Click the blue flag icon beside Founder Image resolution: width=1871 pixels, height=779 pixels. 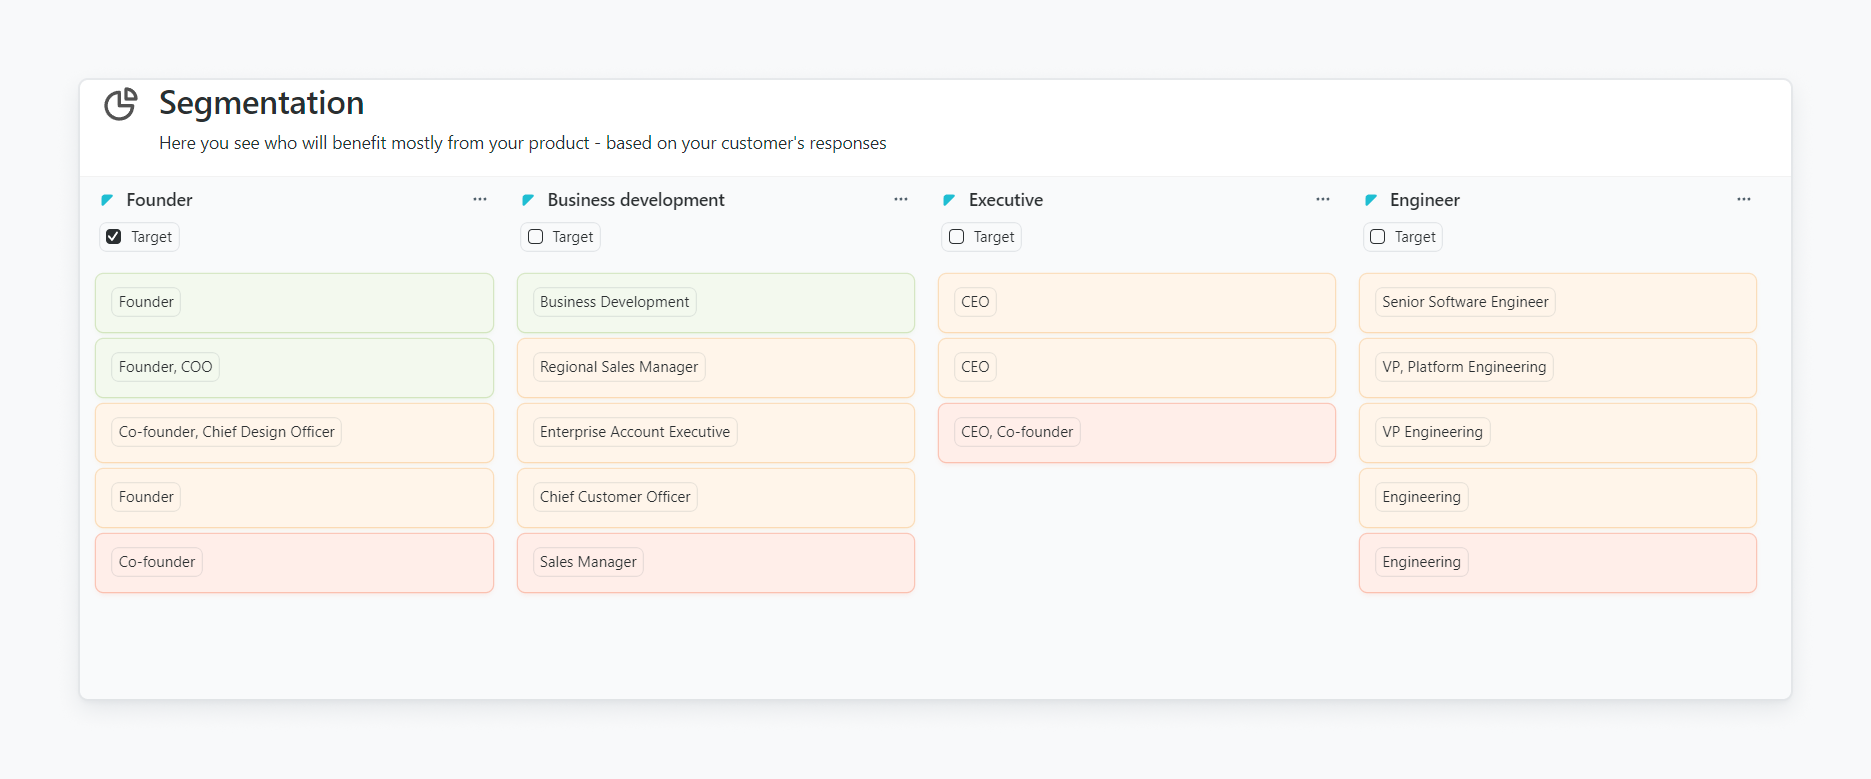click(x=107, y=200)
